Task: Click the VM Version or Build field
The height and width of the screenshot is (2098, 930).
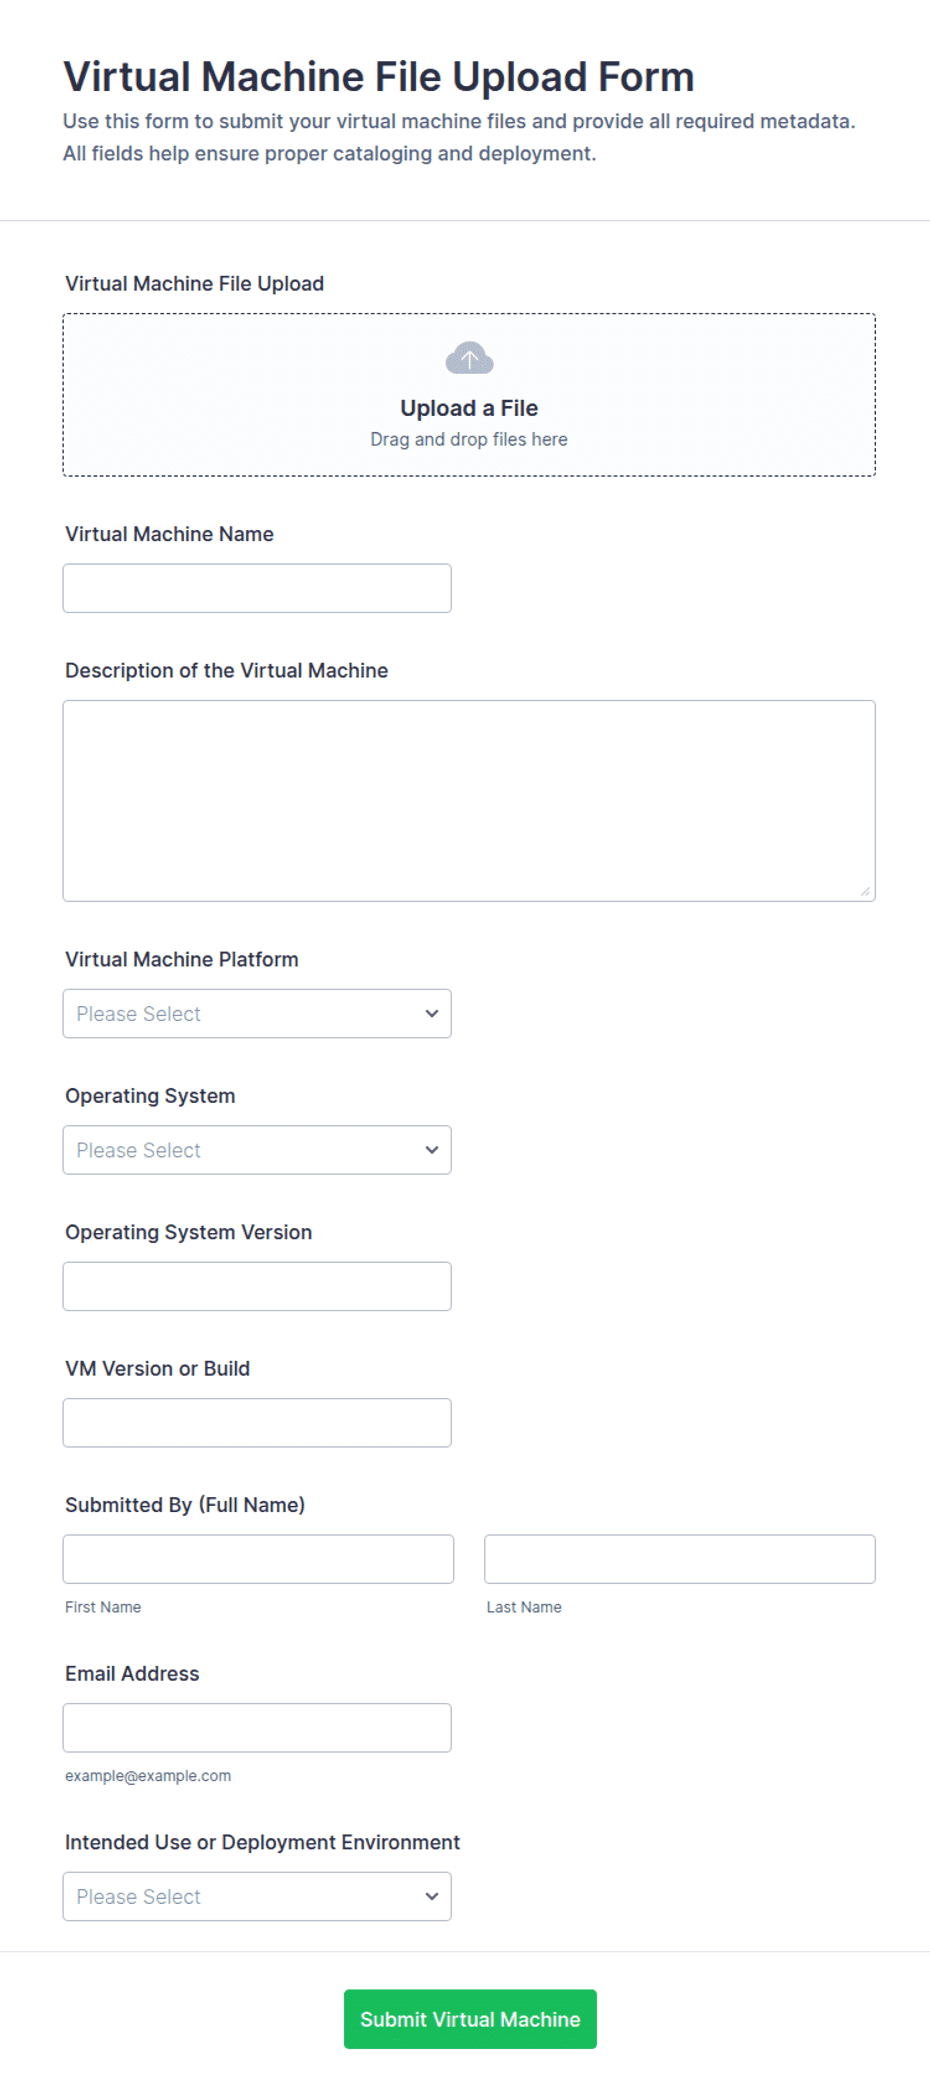Action: (257, 1423)
